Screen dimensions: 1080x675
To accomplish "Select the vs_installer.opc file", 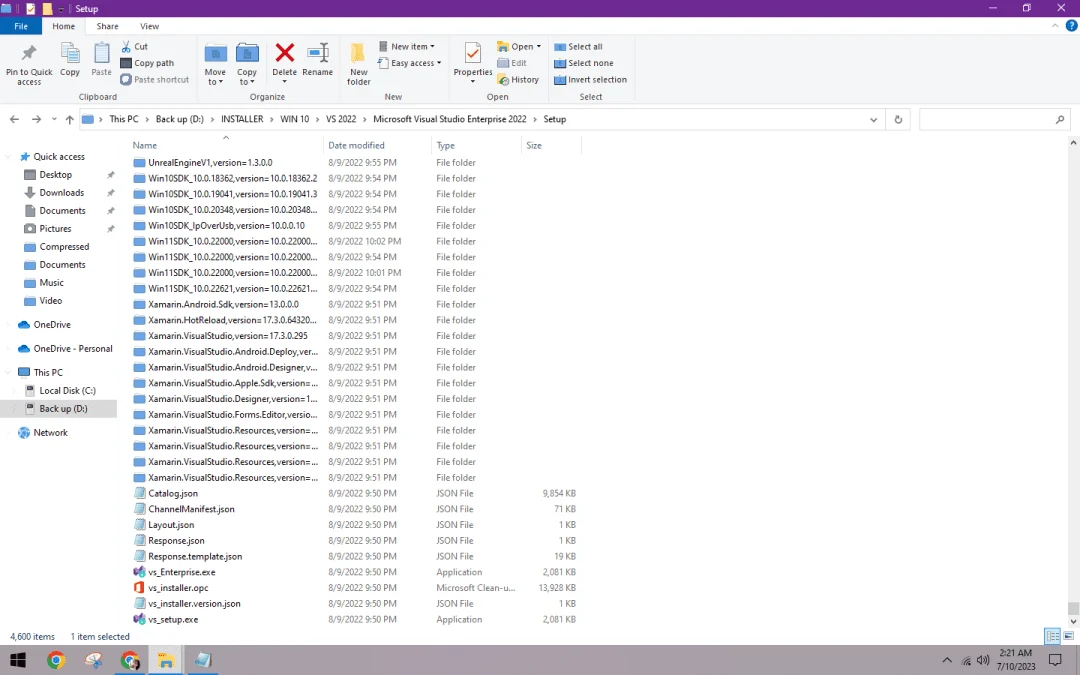I will point(178,588).
